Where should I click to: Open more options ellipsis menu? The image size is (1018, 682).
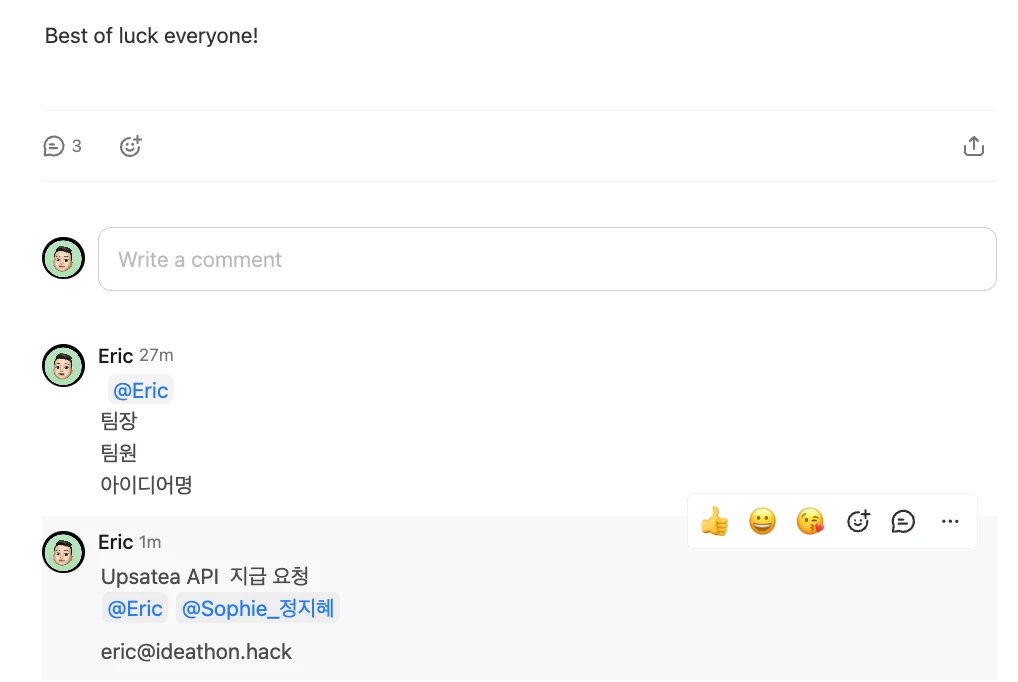(950, 521)
